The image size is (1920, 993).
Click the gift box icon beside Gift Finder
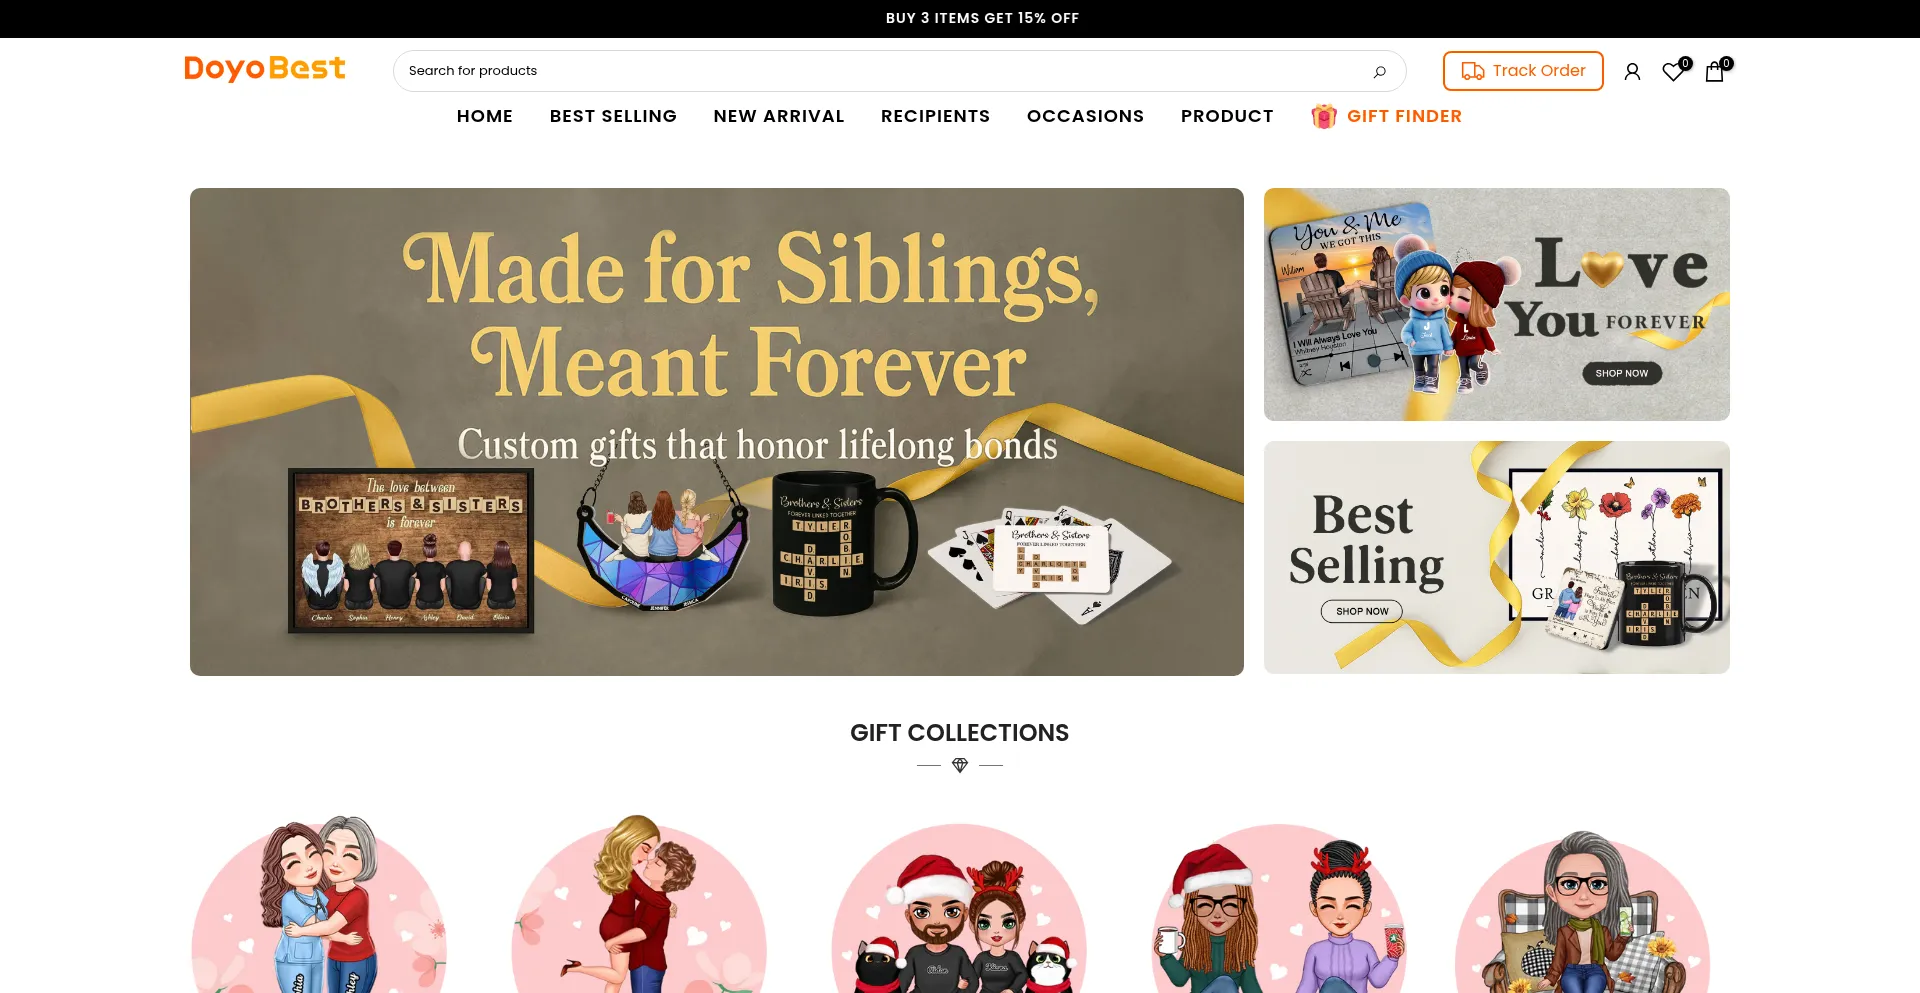1324,116
